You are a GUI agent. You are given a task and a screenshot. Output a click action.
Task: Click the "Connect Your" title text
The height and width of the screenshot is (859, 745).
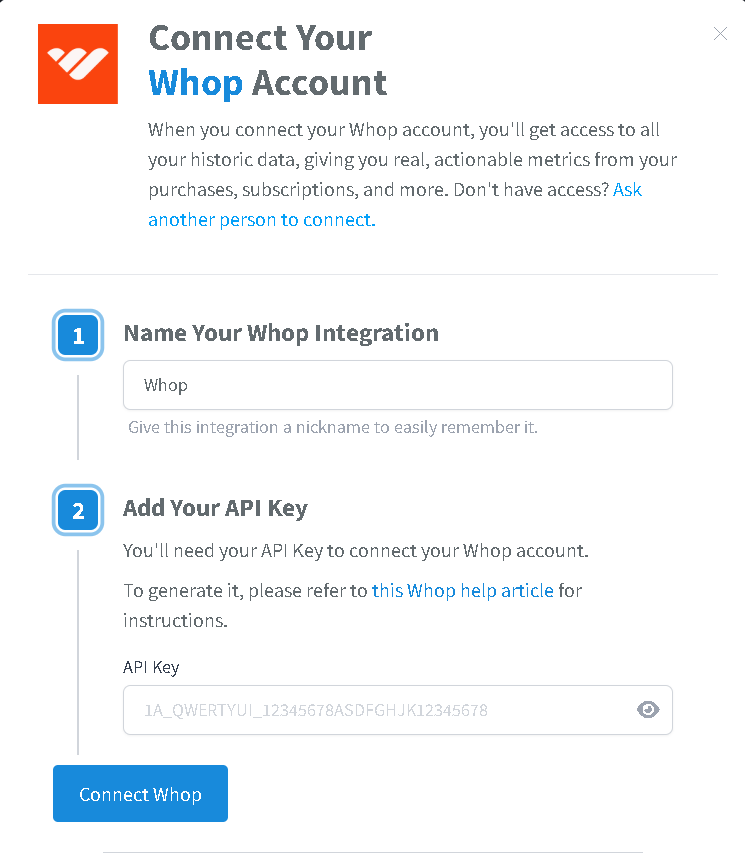(x=260, y=38)
